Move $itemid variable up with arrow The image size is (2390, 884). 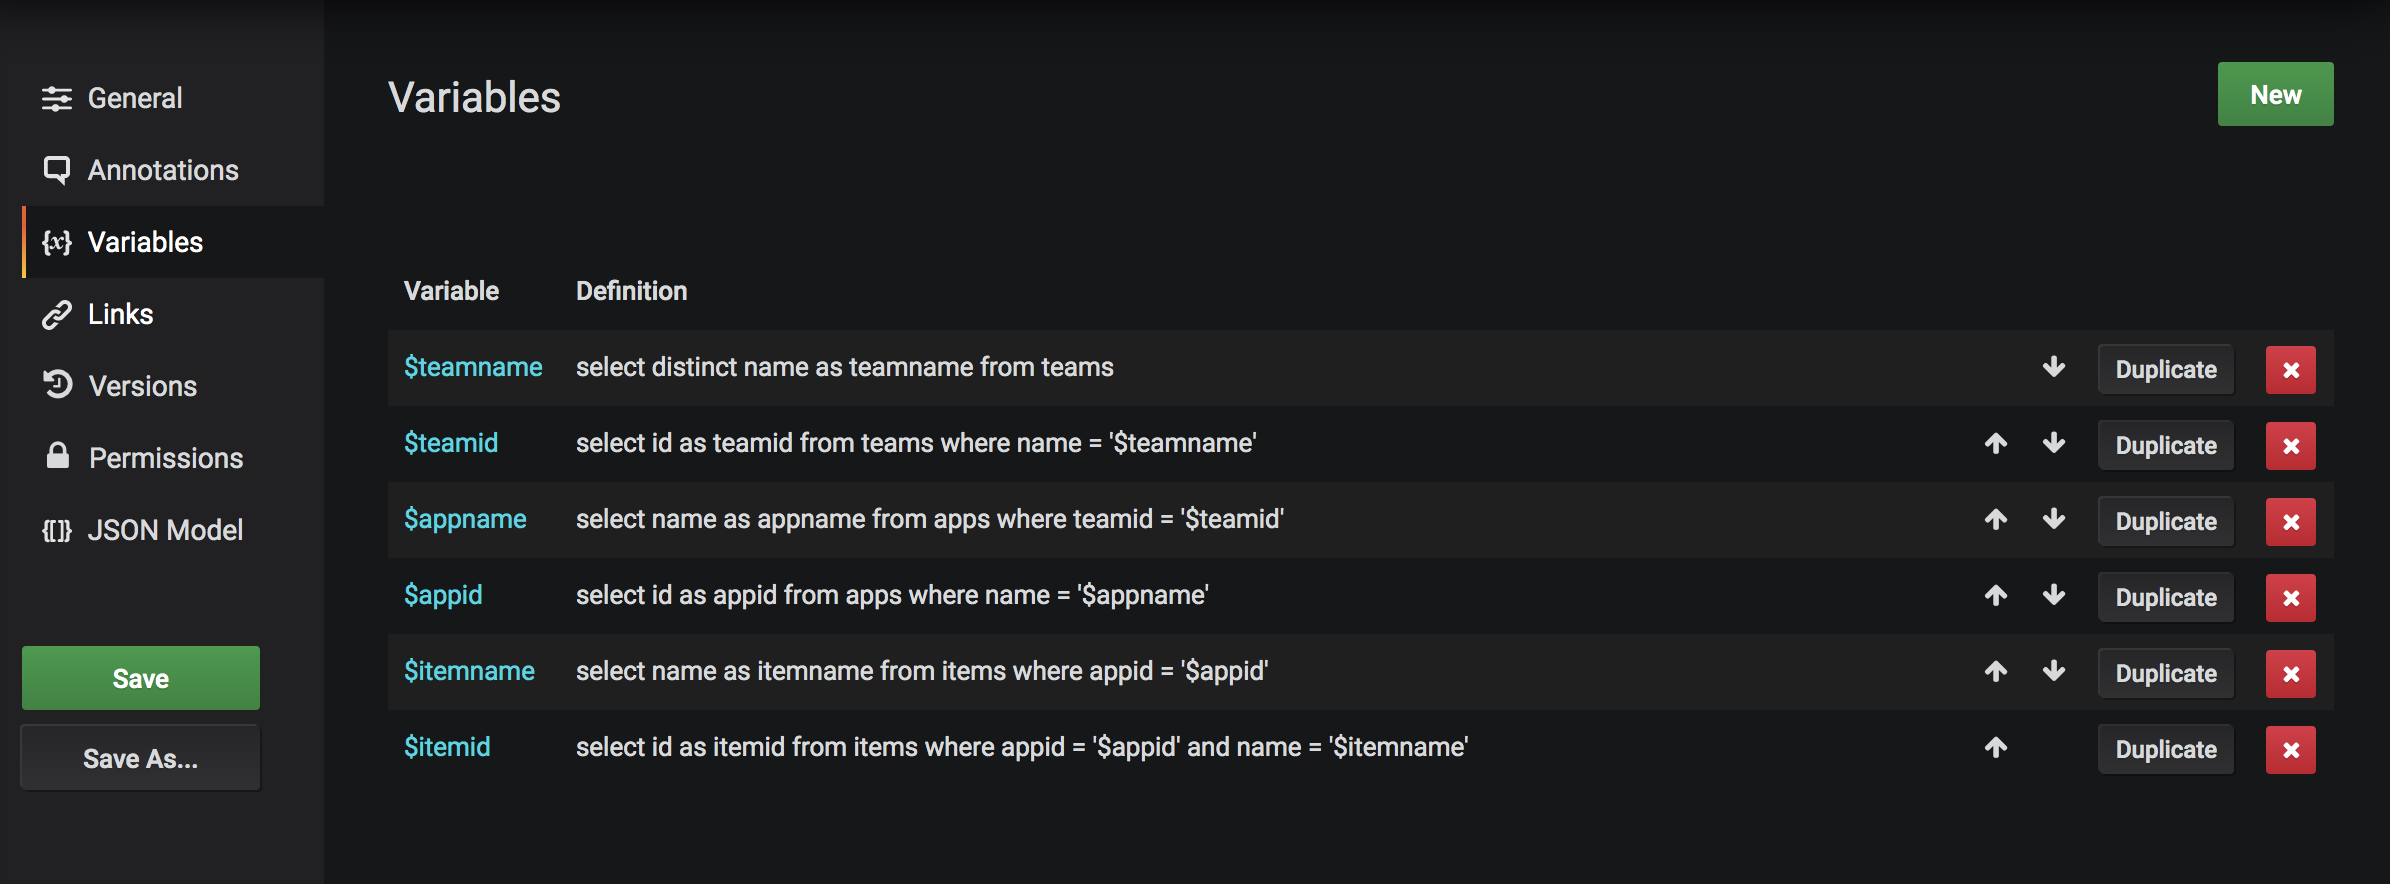click(x=1996, y=747)
